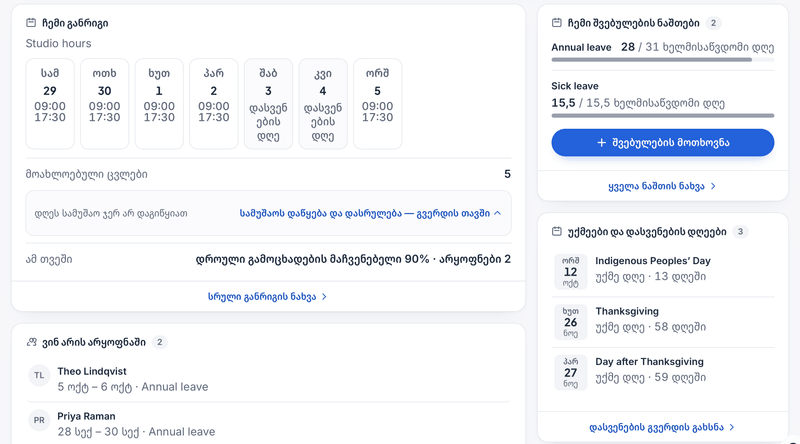Viewport: 800px width, 444px height.
Task: Click the Indigenous Peoples' Day row
Action: (x=663, y=272)
